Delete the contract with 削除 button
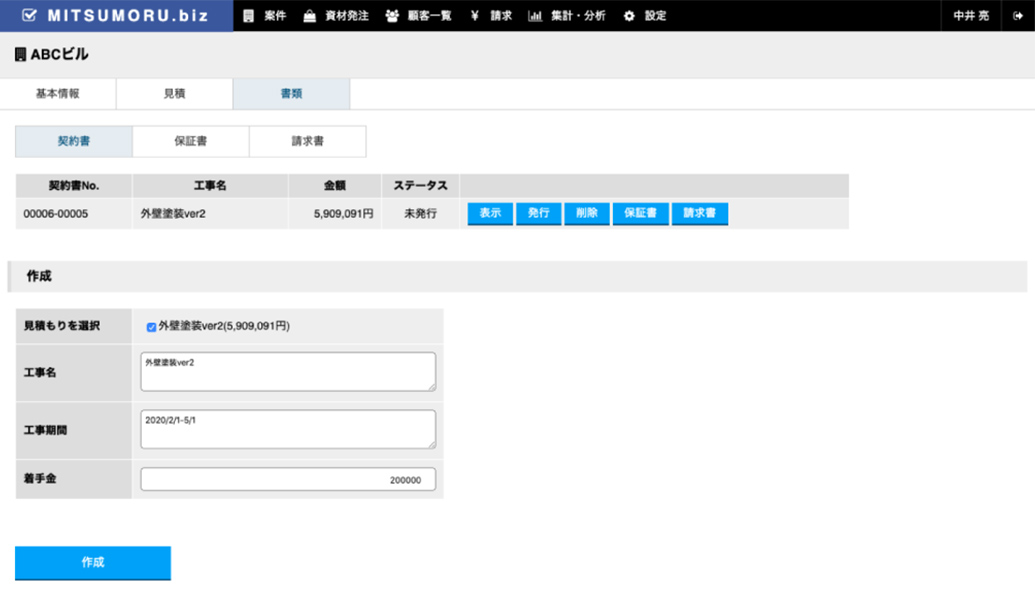The width and height of the screenshot is (1035, 595). (586, 214)
